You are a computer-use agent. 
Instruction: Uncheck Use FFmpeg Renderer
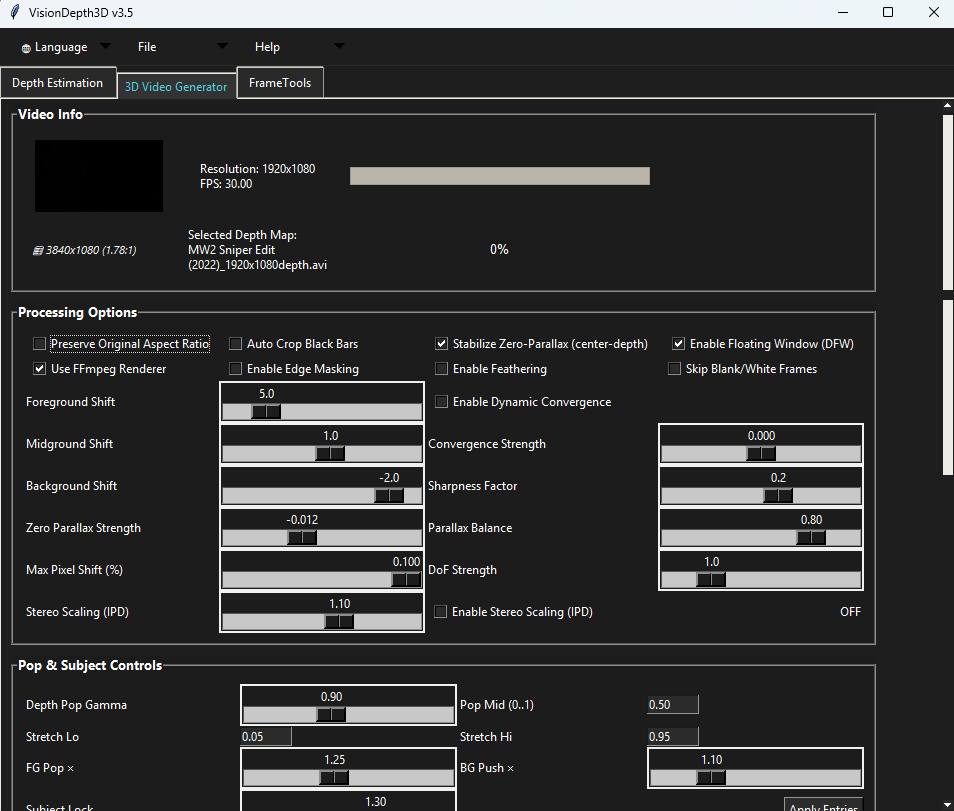pyautogui.click(x=40, y=369)
